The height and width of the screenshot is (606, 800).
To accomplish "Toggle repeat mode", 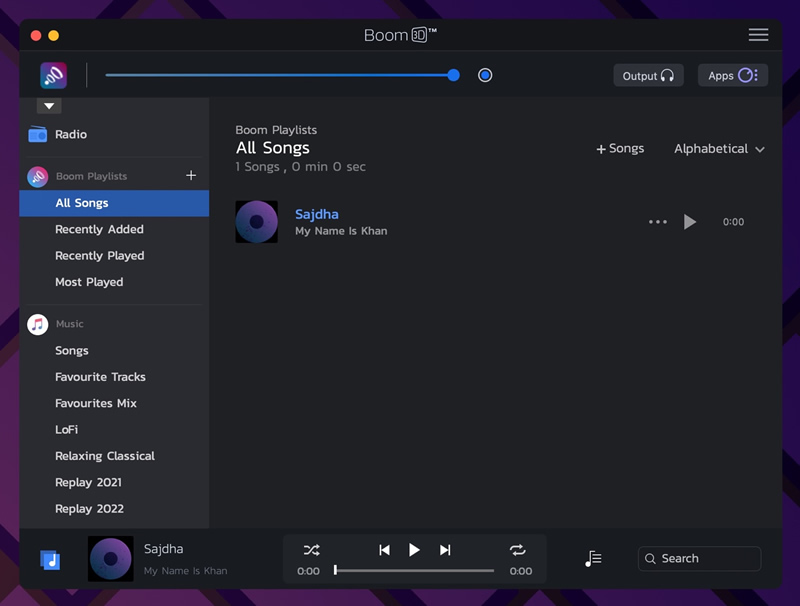I will click(517, 550).
